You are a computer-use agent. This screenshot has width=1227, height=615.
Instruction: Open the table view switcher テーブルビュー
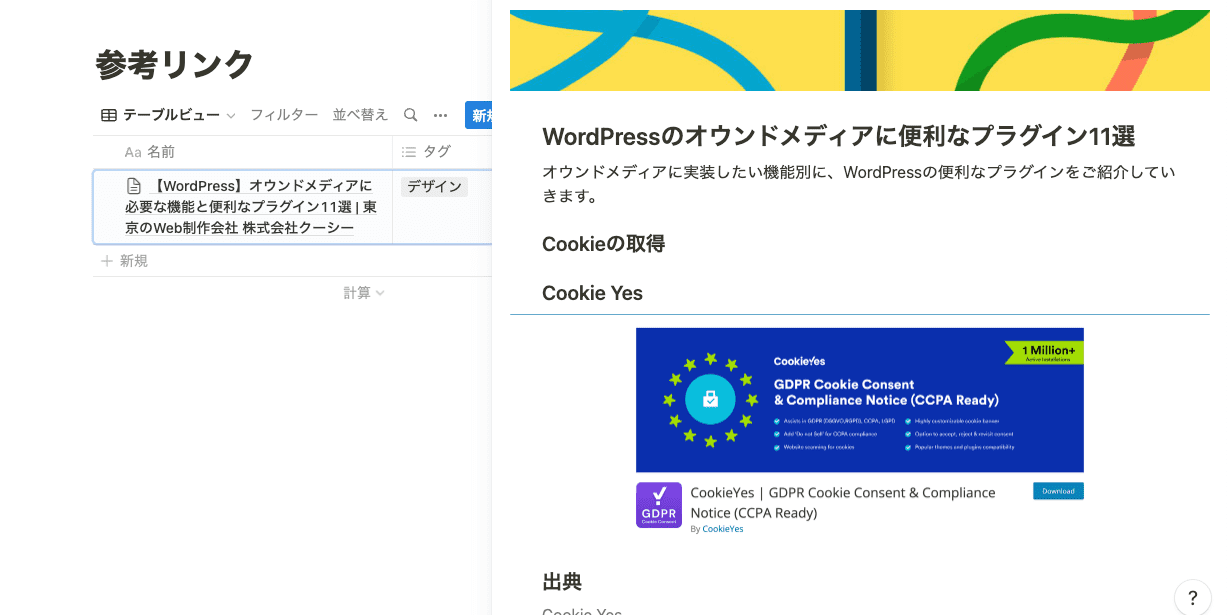[x=168, y=115]
